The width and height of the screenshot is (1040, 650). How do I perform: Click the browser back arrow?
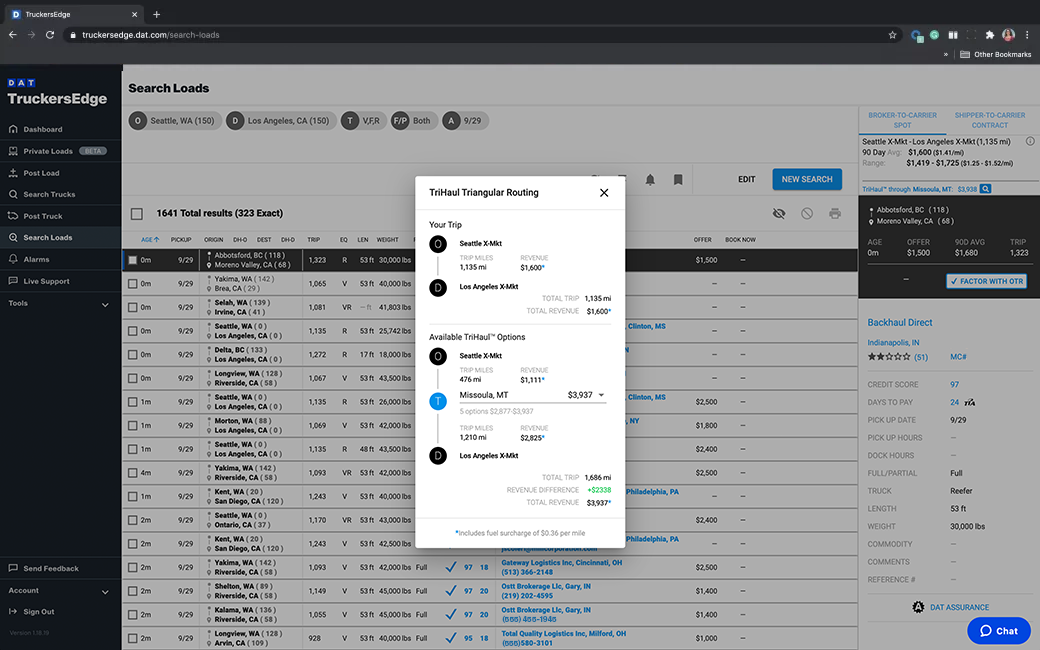[x=13, y=34]
